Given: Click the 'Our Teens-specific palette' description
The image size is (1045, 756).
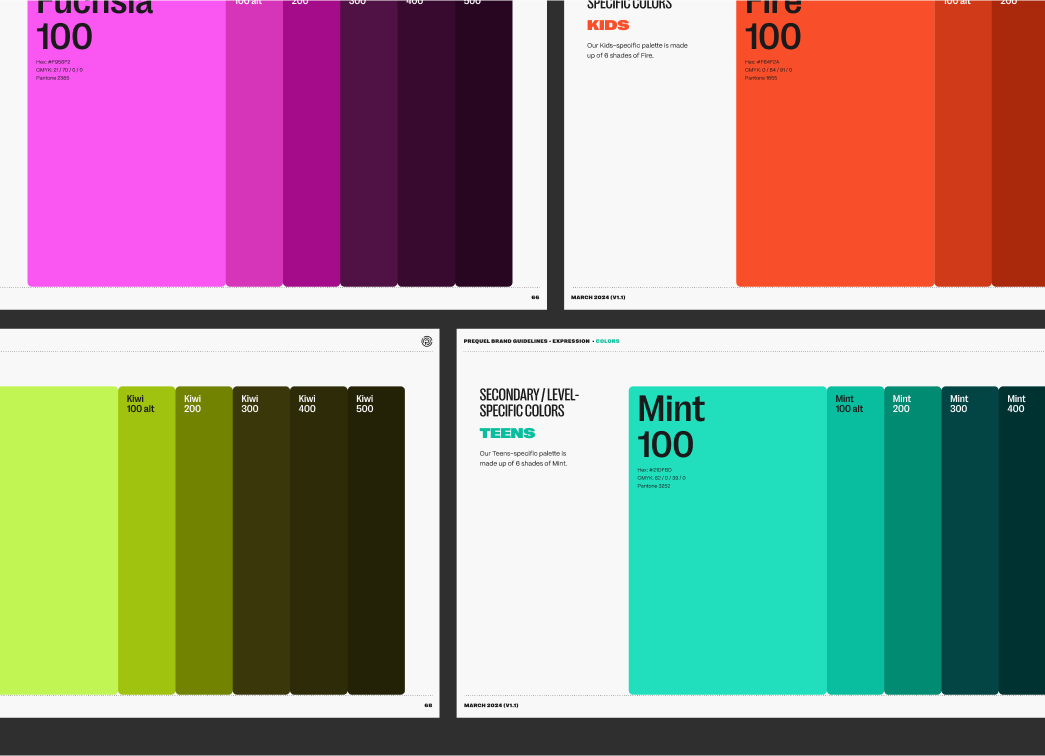Looking at the screenshot, I should click(523, 458).
